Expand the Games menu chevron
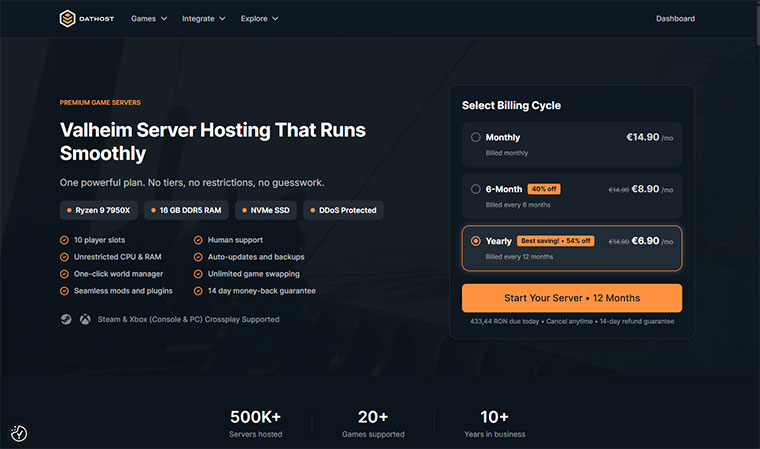Viewport: 760px width, 449px height. point(164,18)
